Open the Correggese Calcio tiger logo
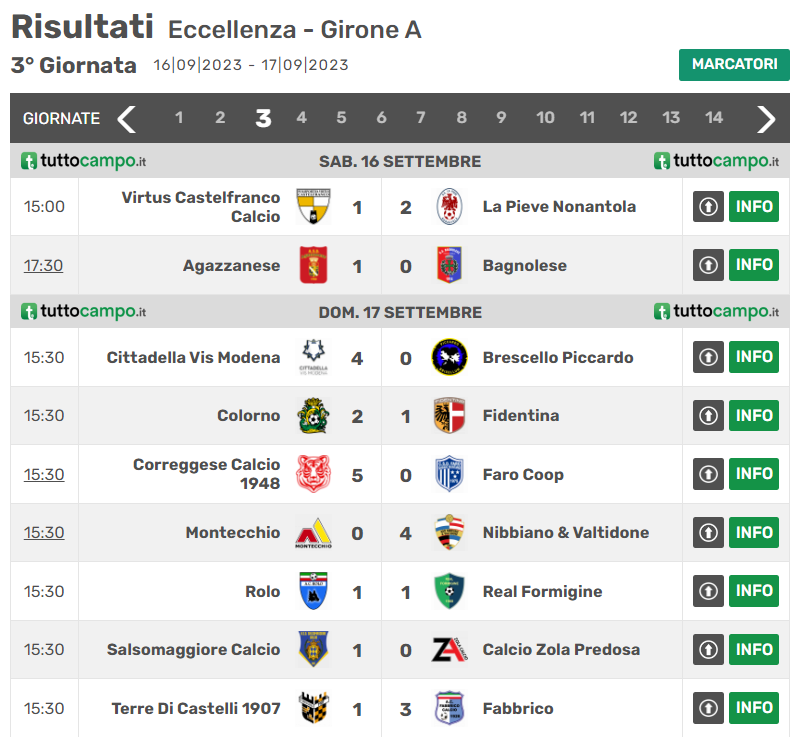 point(313,474)
